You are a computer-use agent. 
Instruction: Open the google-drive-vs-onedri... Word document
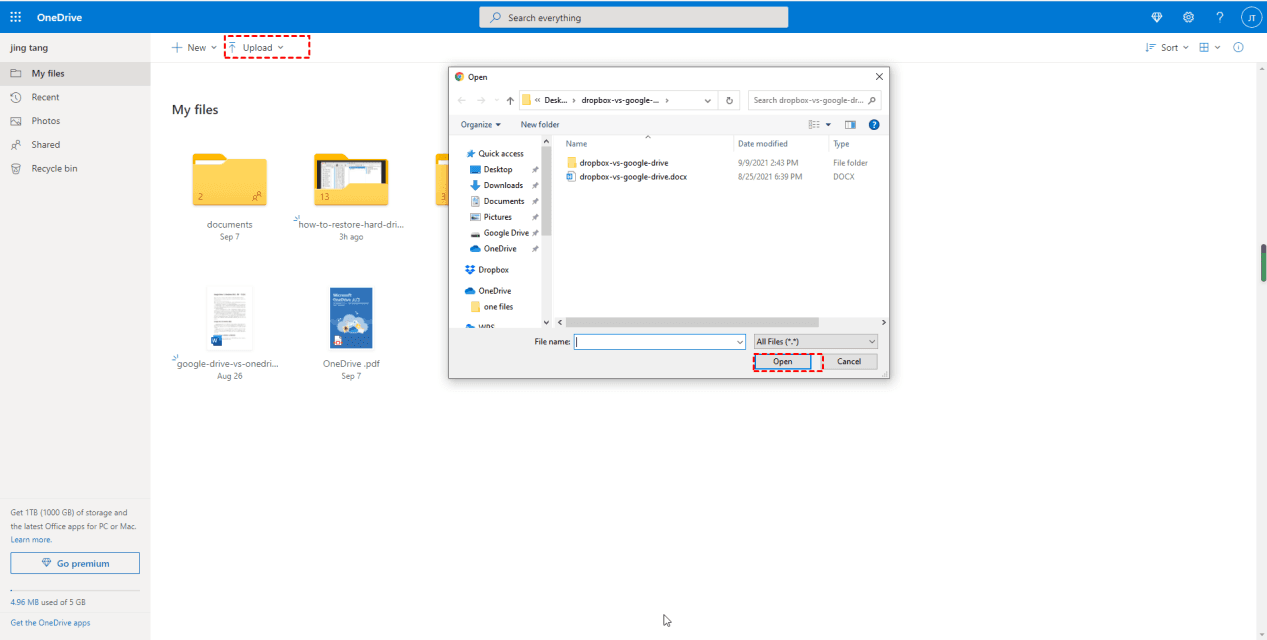(x=229, y=318)
